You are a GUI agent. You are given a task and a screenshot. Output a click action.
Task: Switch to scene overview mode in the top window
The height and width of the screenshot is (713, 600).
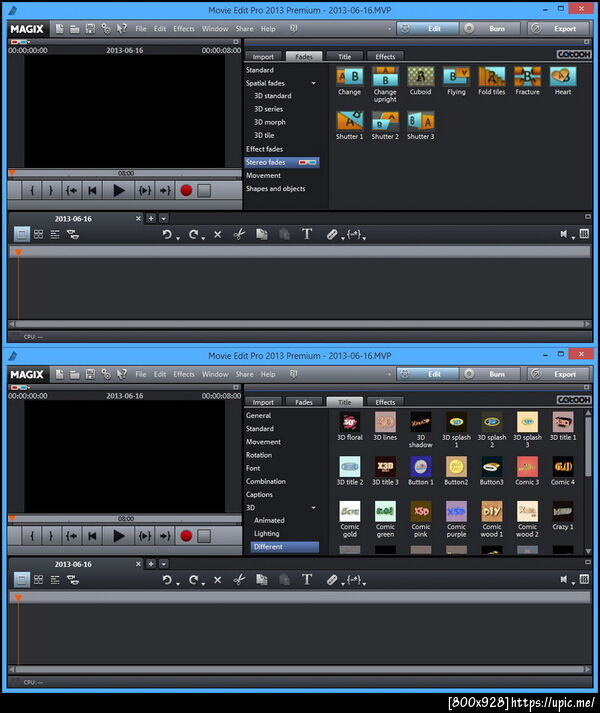point(39,234)
